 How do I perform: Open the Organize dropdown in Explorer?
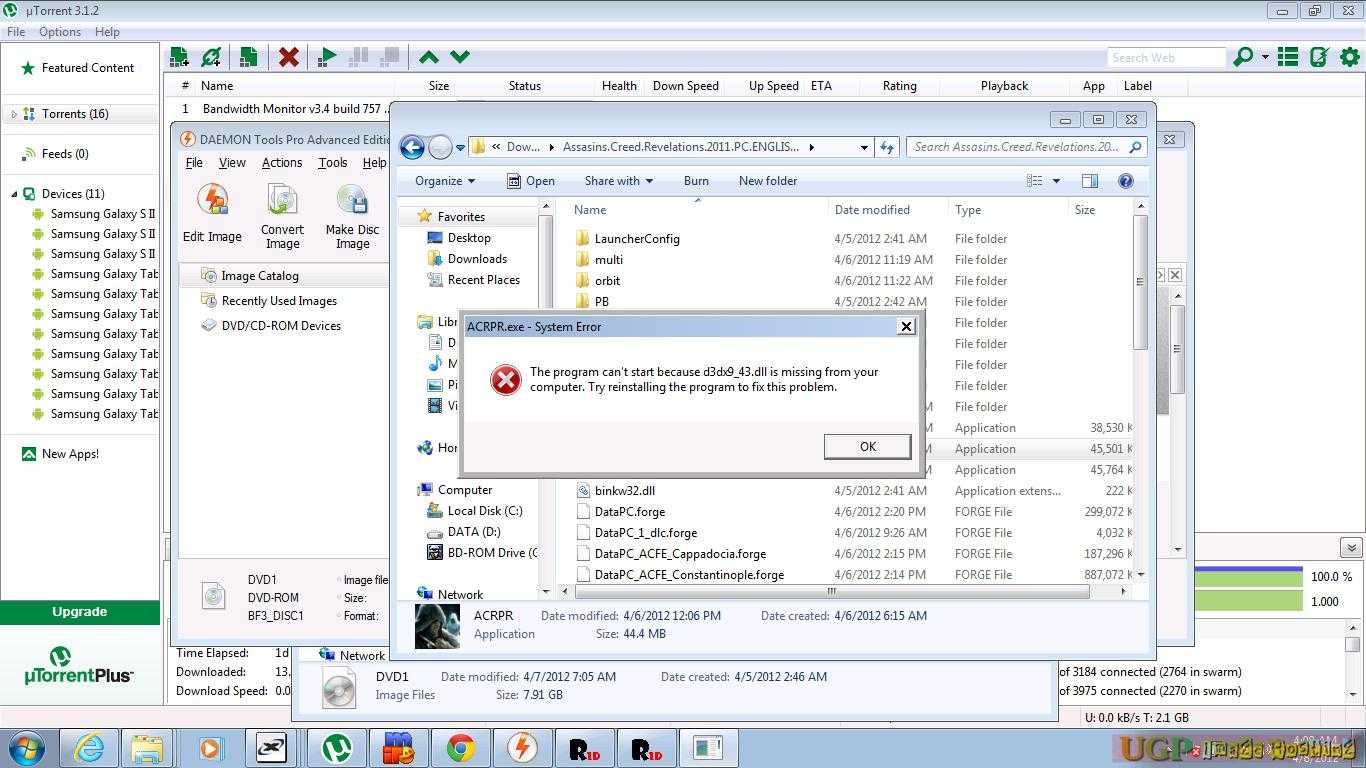coord(445,181)
